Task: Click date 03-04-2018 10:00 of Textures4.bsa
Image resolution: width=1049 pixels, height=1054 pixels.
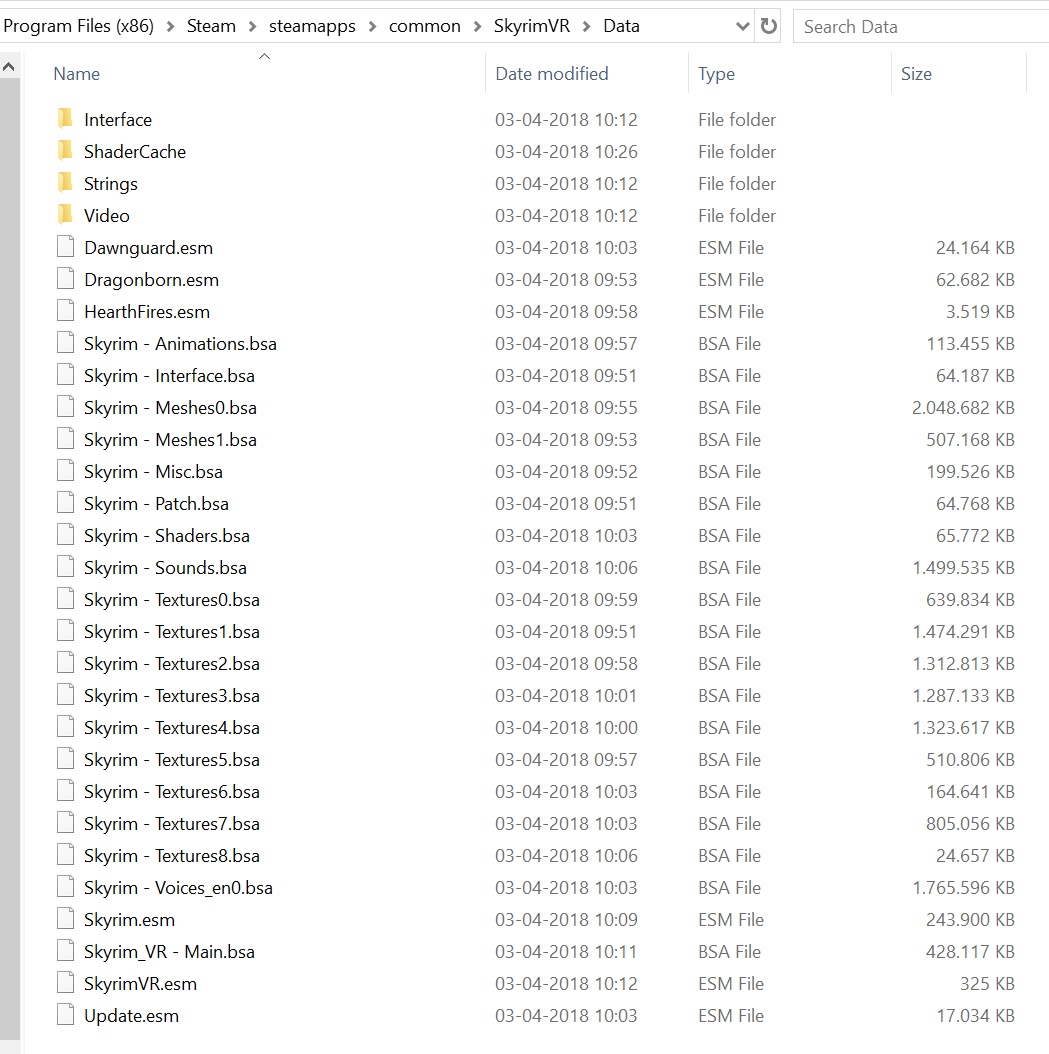Action: click(x=566, y=727)
